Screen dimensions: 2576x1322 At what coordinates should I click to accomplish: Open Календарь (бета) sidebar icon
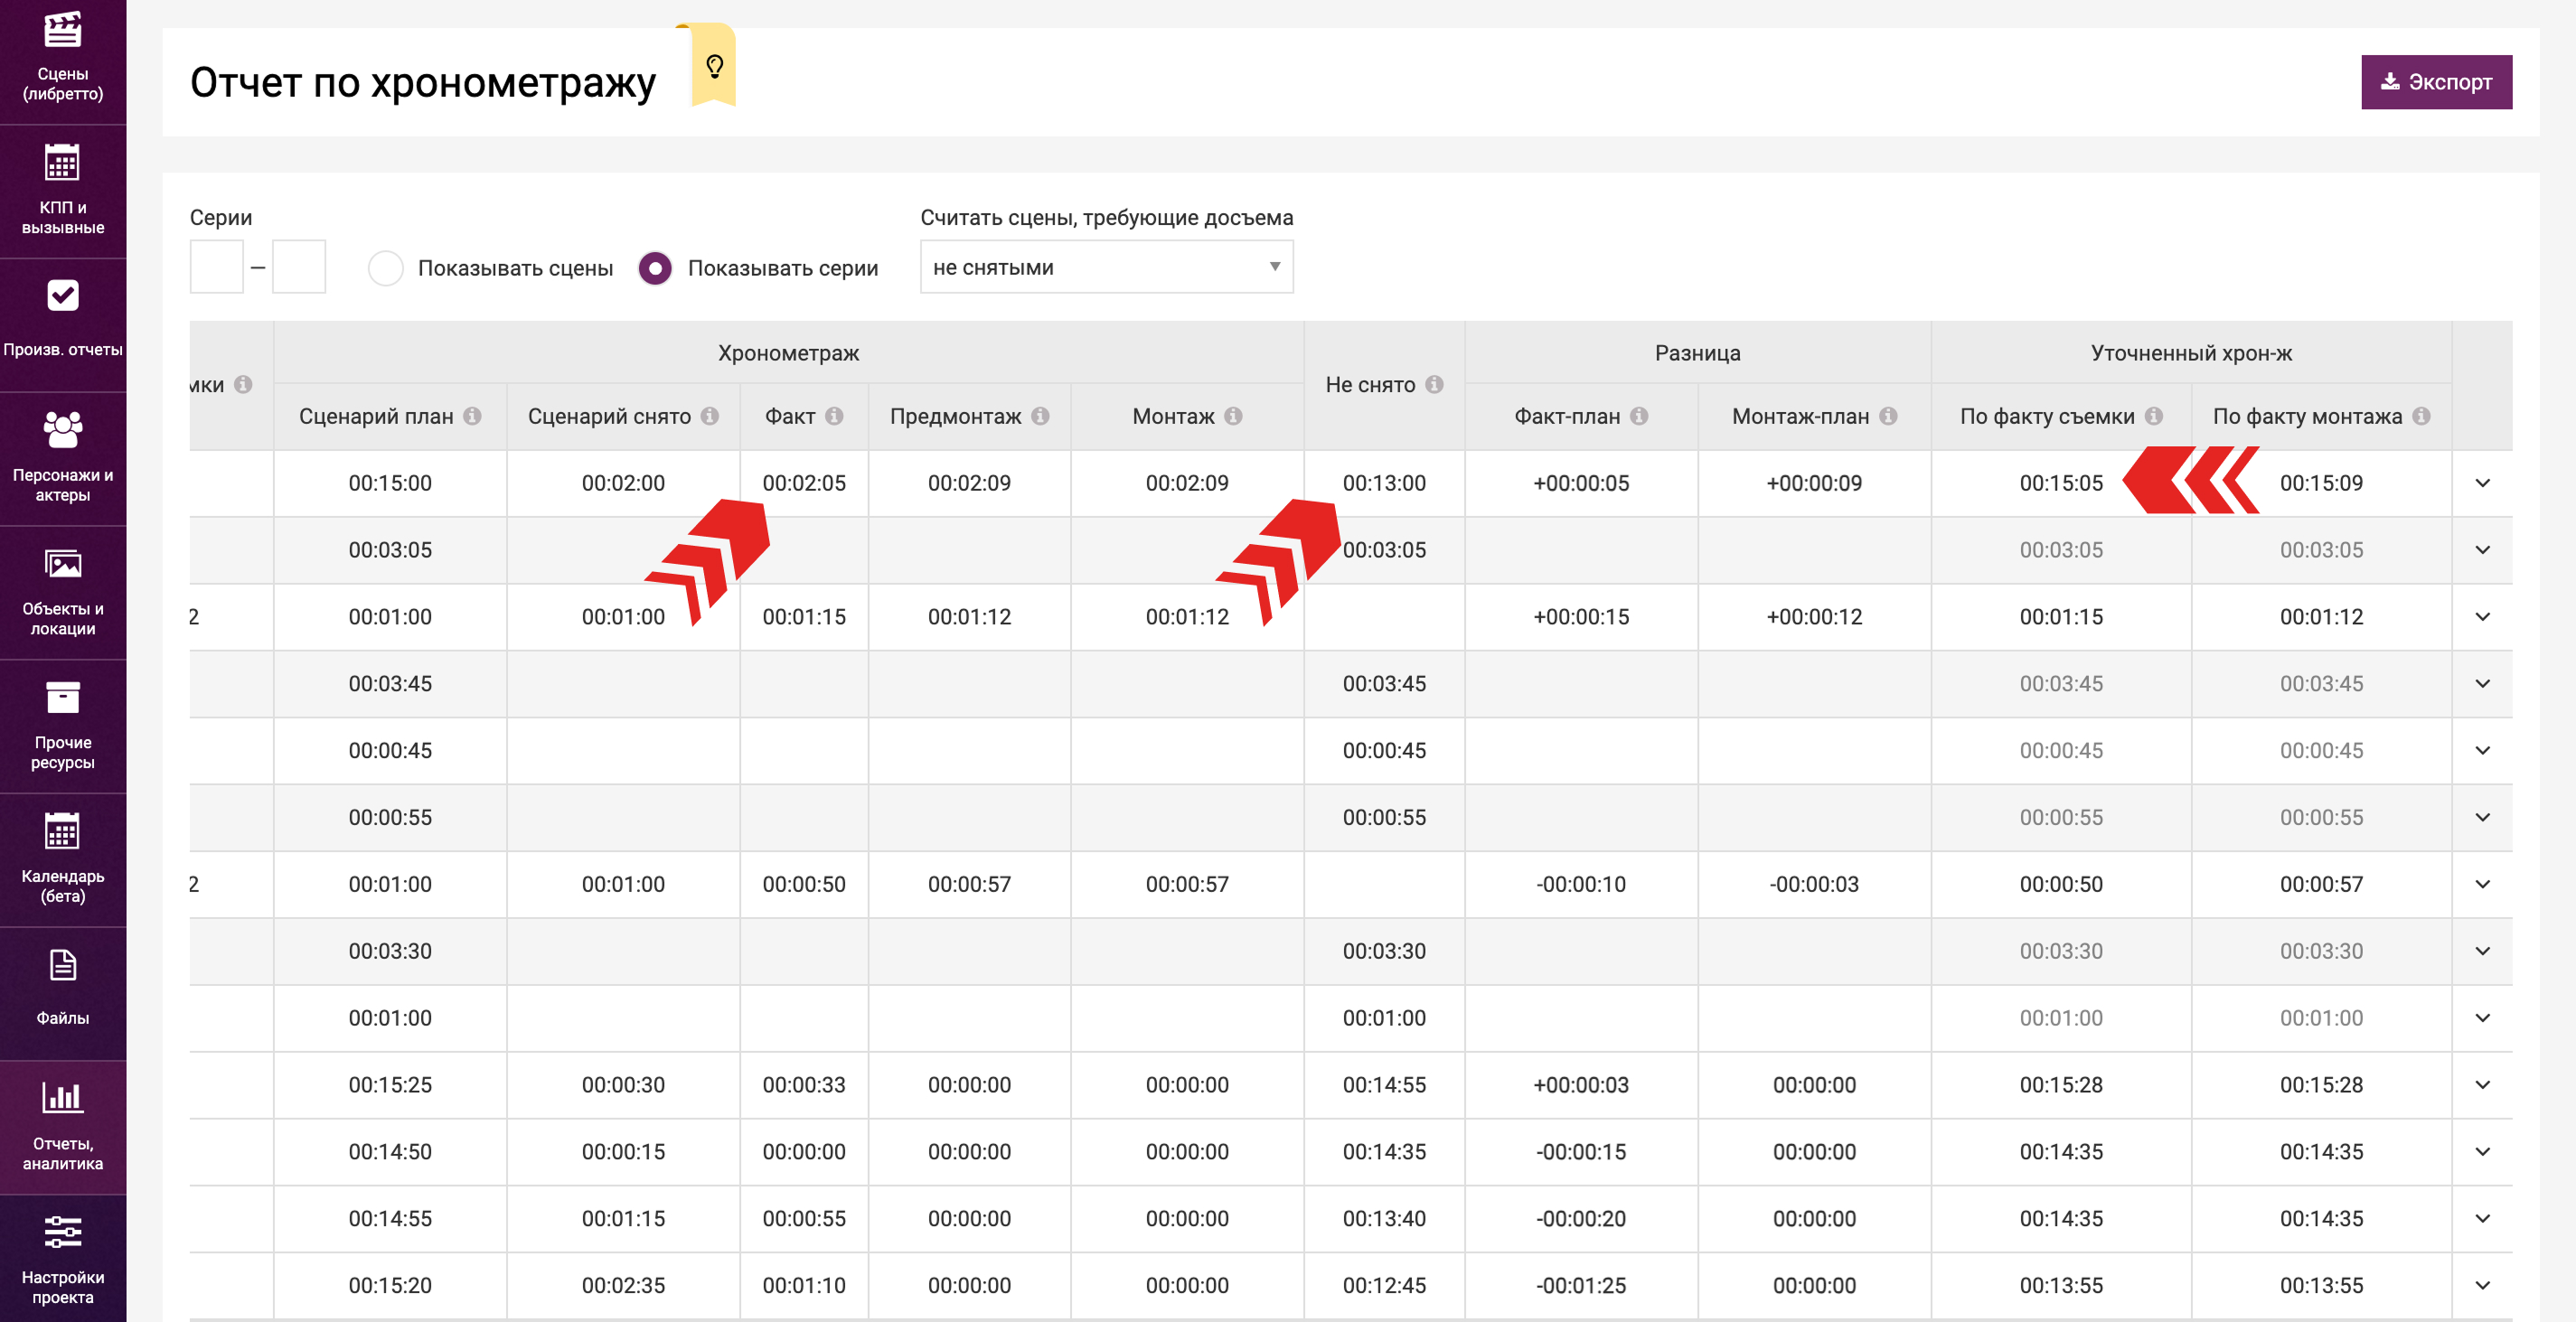[62, 832]
